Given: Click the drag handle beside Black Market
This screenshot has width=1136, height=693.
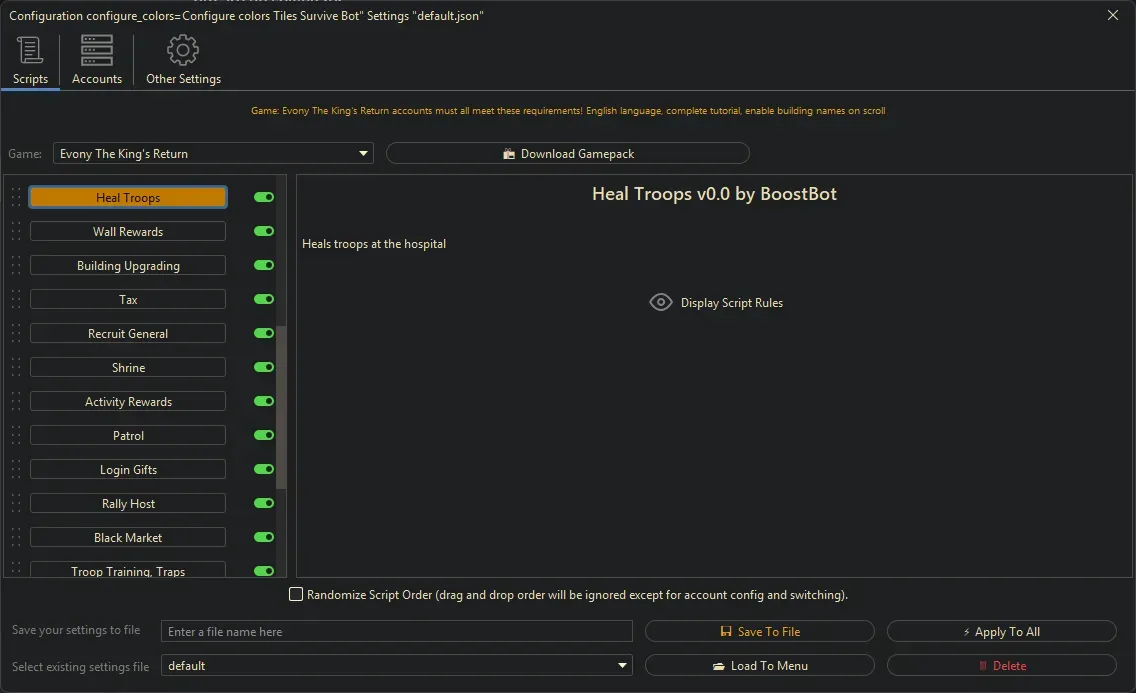Looking at the screenshot, I should click(x=16, y=538).
